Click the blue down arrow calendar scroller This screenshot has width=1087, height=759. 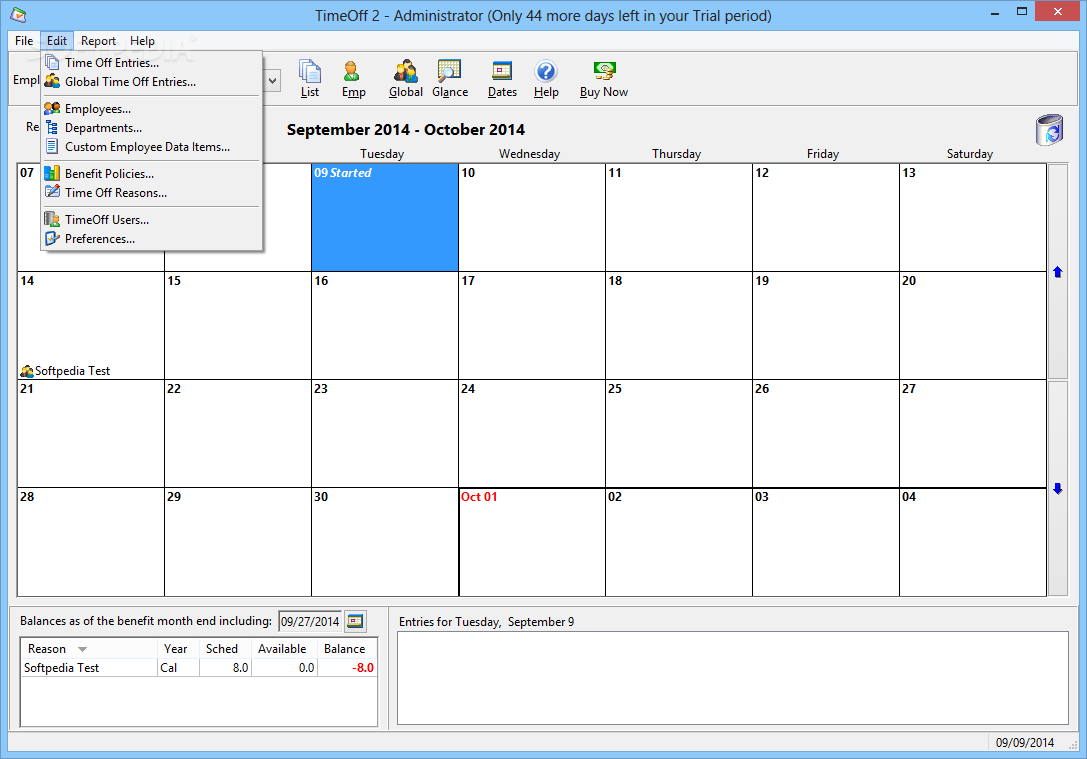tap(1057, 489)
